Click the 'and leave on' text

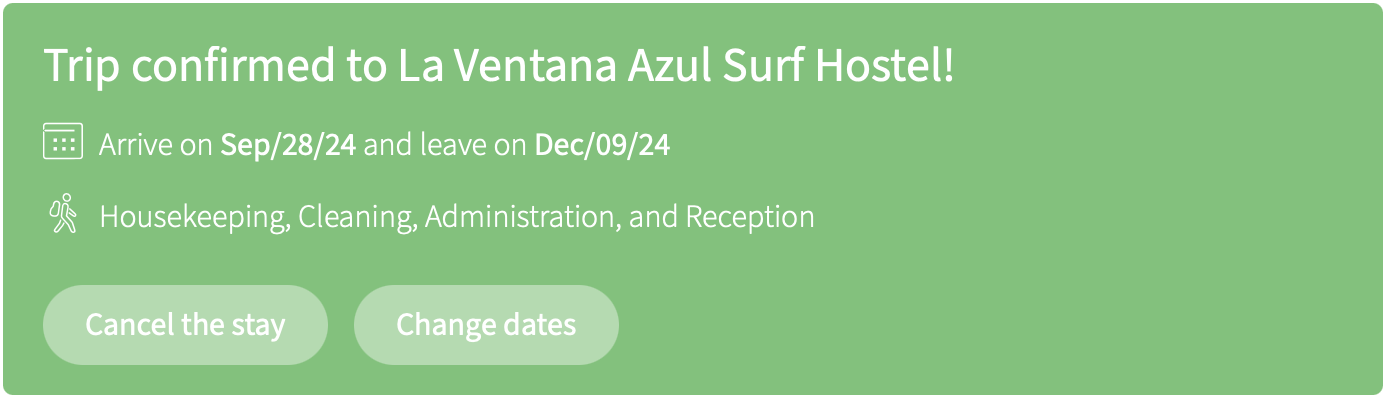point(445,146)
